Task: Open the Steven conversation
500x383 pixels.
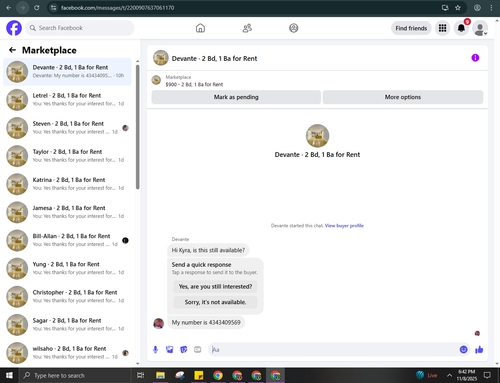Action: point(67,128)
